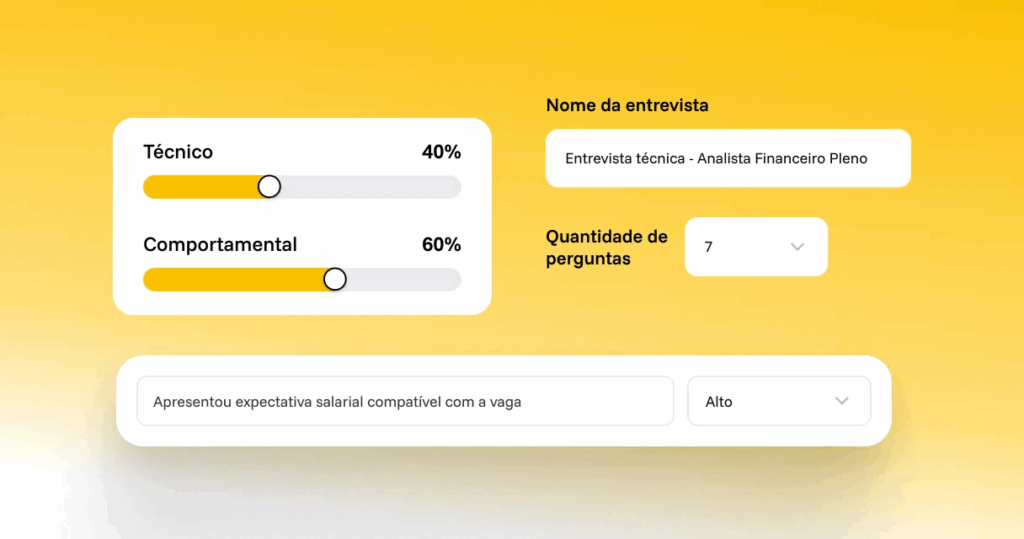Viewport: 1024px width, 539px height.
Task: Click the chevron arrow in the Alto dropdown
Action: pyautogui.click(x=841, y=401)
